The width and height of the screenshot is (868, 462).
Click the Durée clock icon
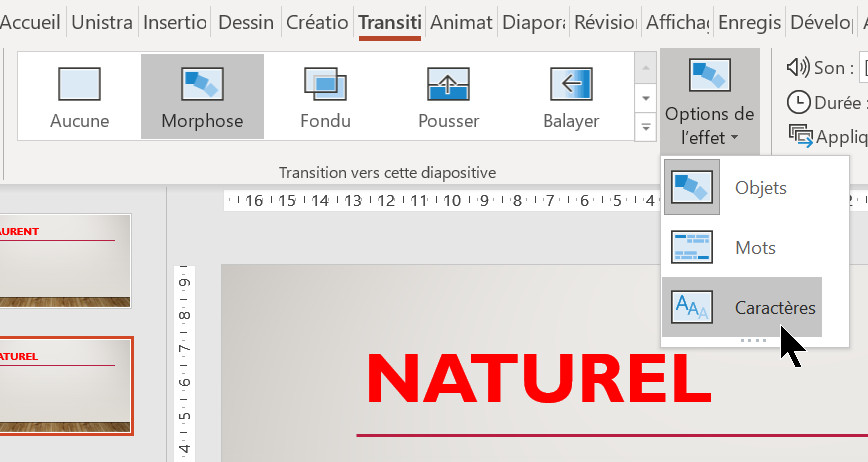tap(798, 102)
